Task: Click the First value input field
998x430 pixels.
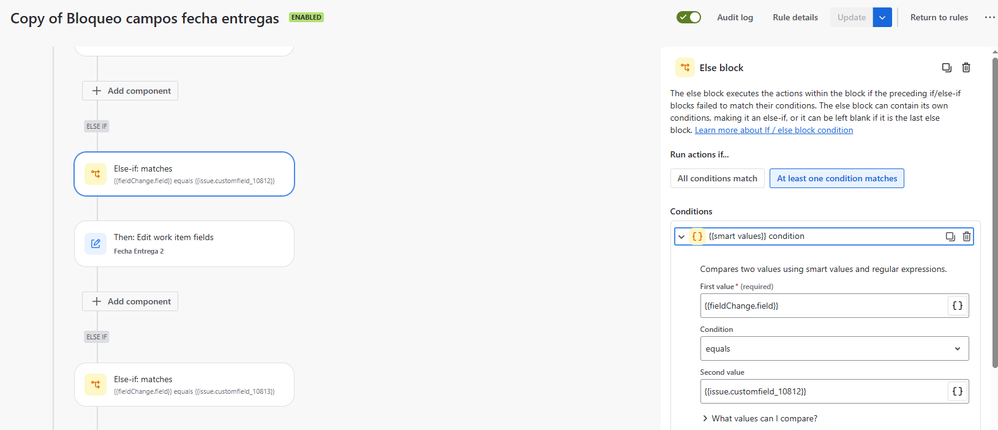Action: [x=823, y=305]
